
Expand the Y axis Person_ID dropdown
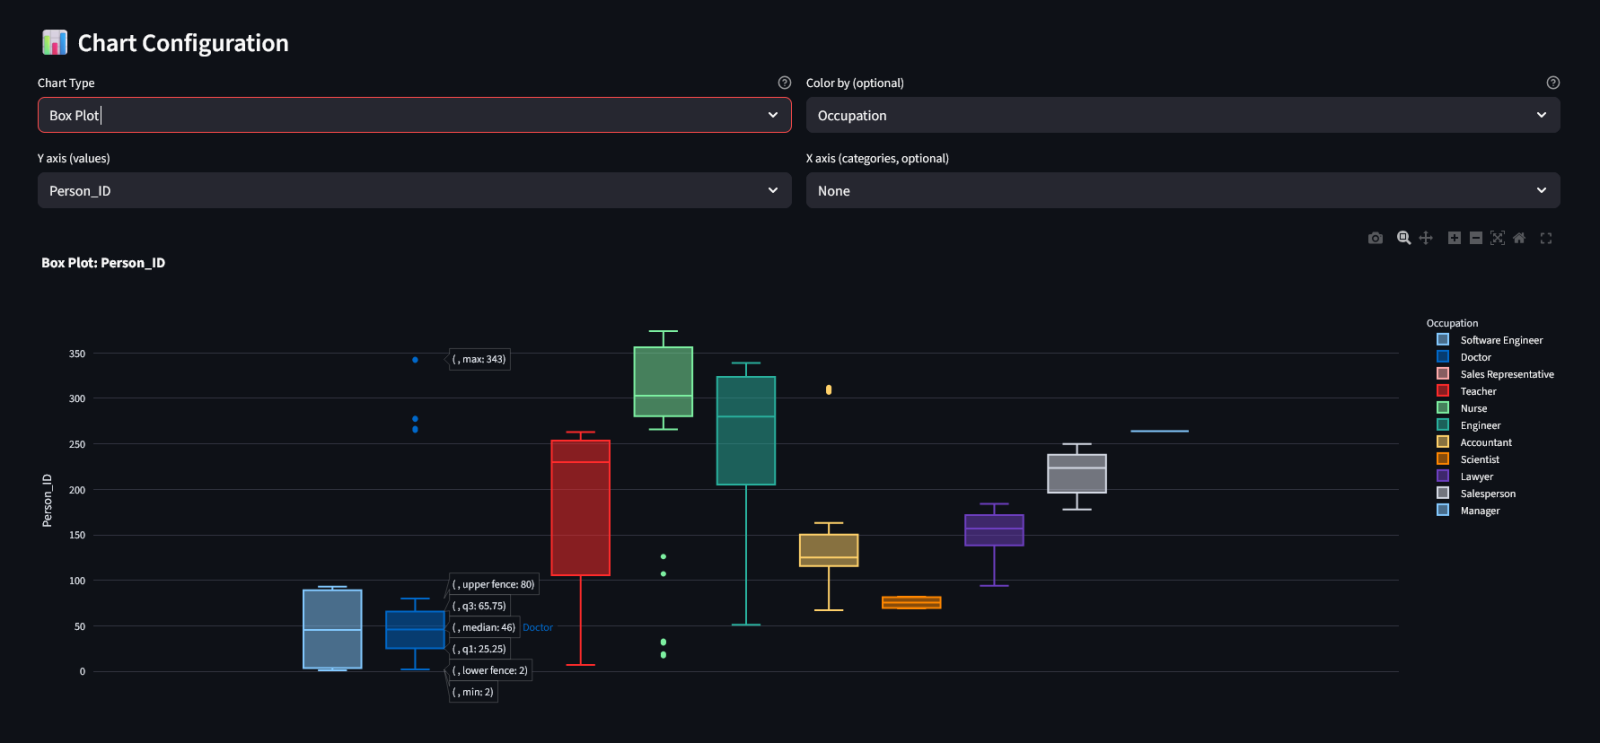click(414, 191)
